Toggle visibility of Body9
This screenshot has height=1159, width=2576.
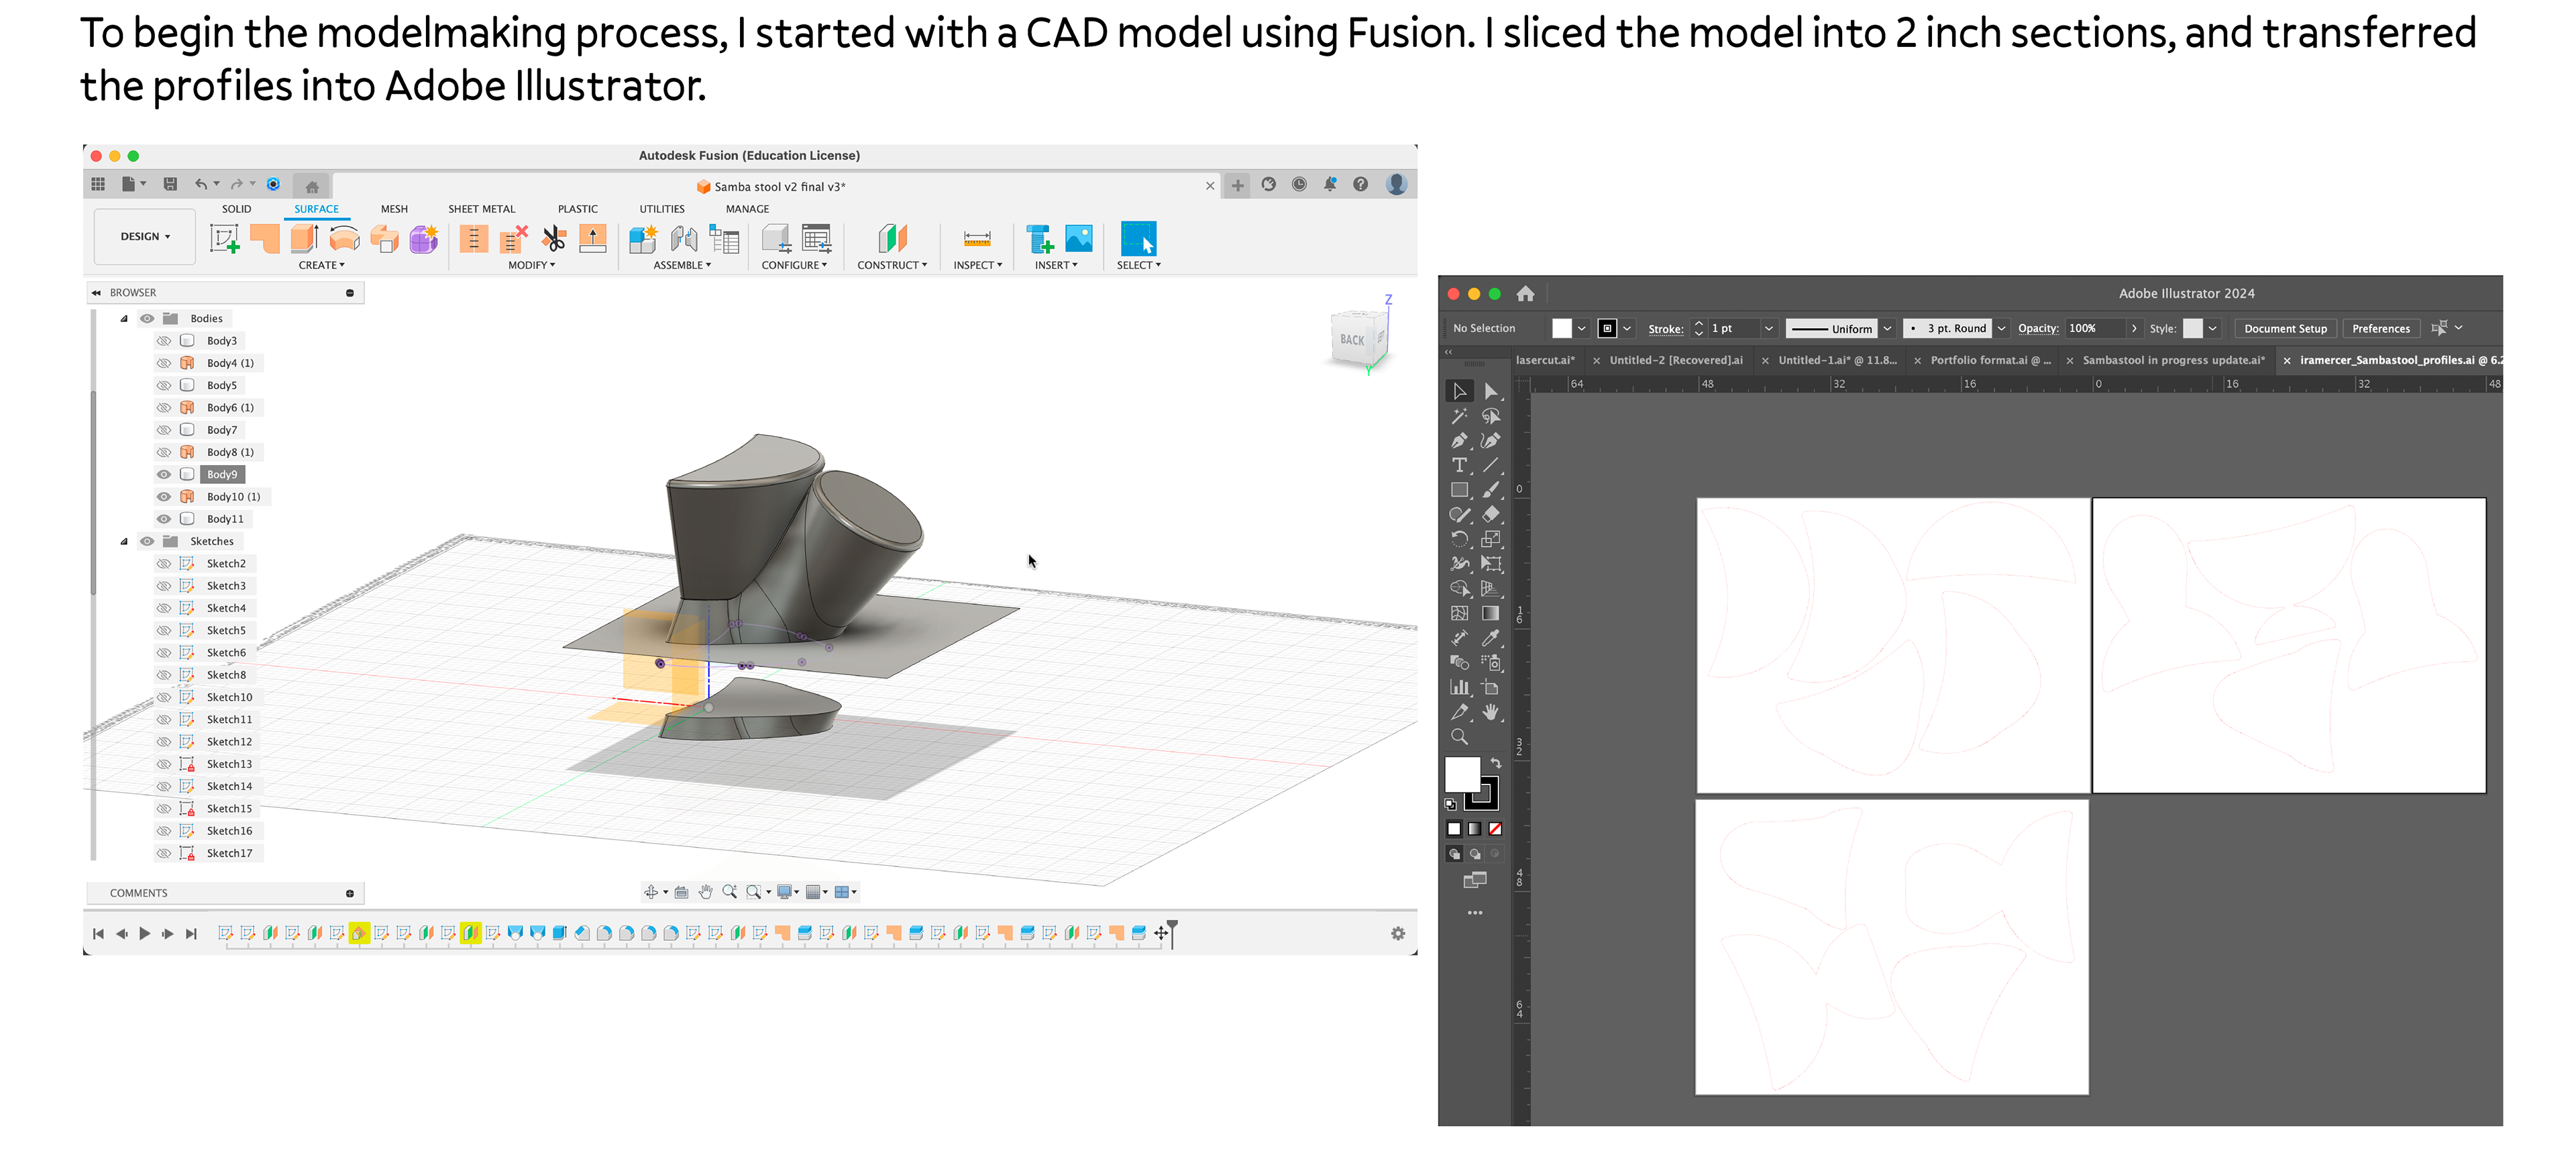tap(164, 474)
